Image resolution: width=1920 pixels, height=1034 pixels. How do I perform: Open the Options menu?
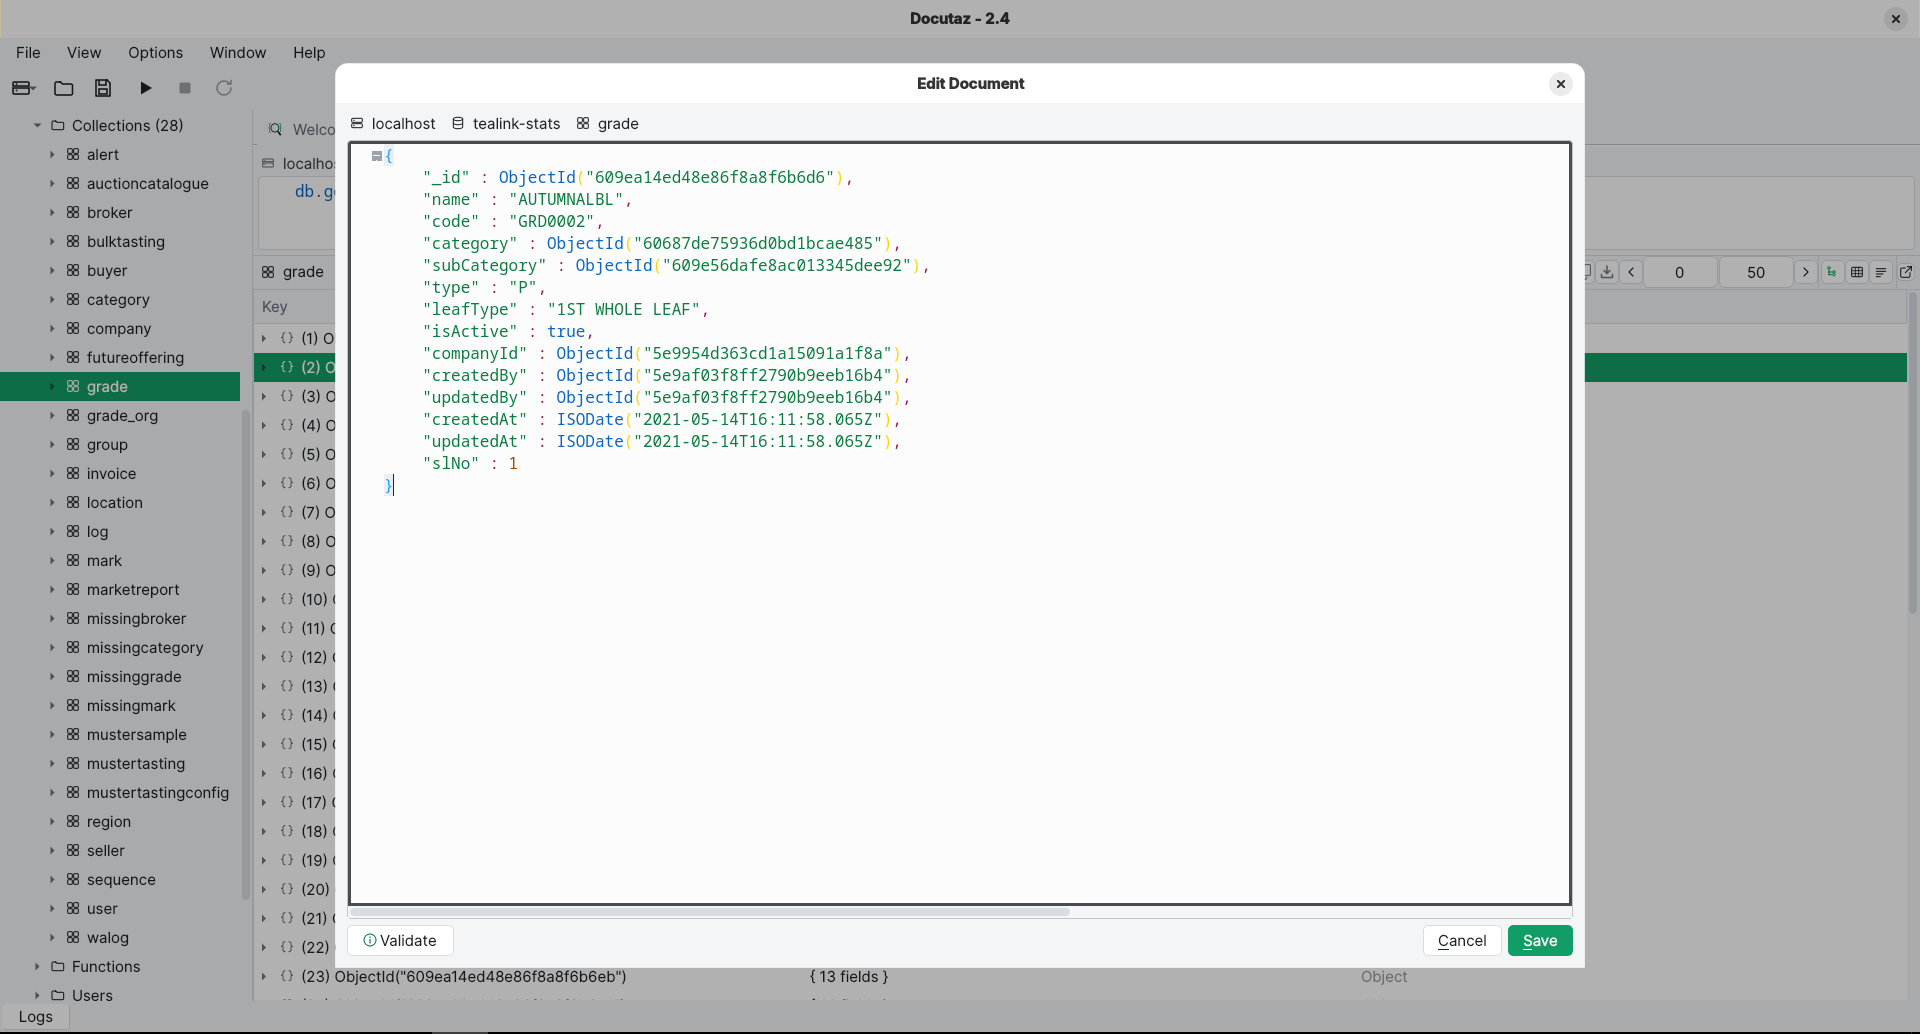pyautogui.click(x=155, y=52)
